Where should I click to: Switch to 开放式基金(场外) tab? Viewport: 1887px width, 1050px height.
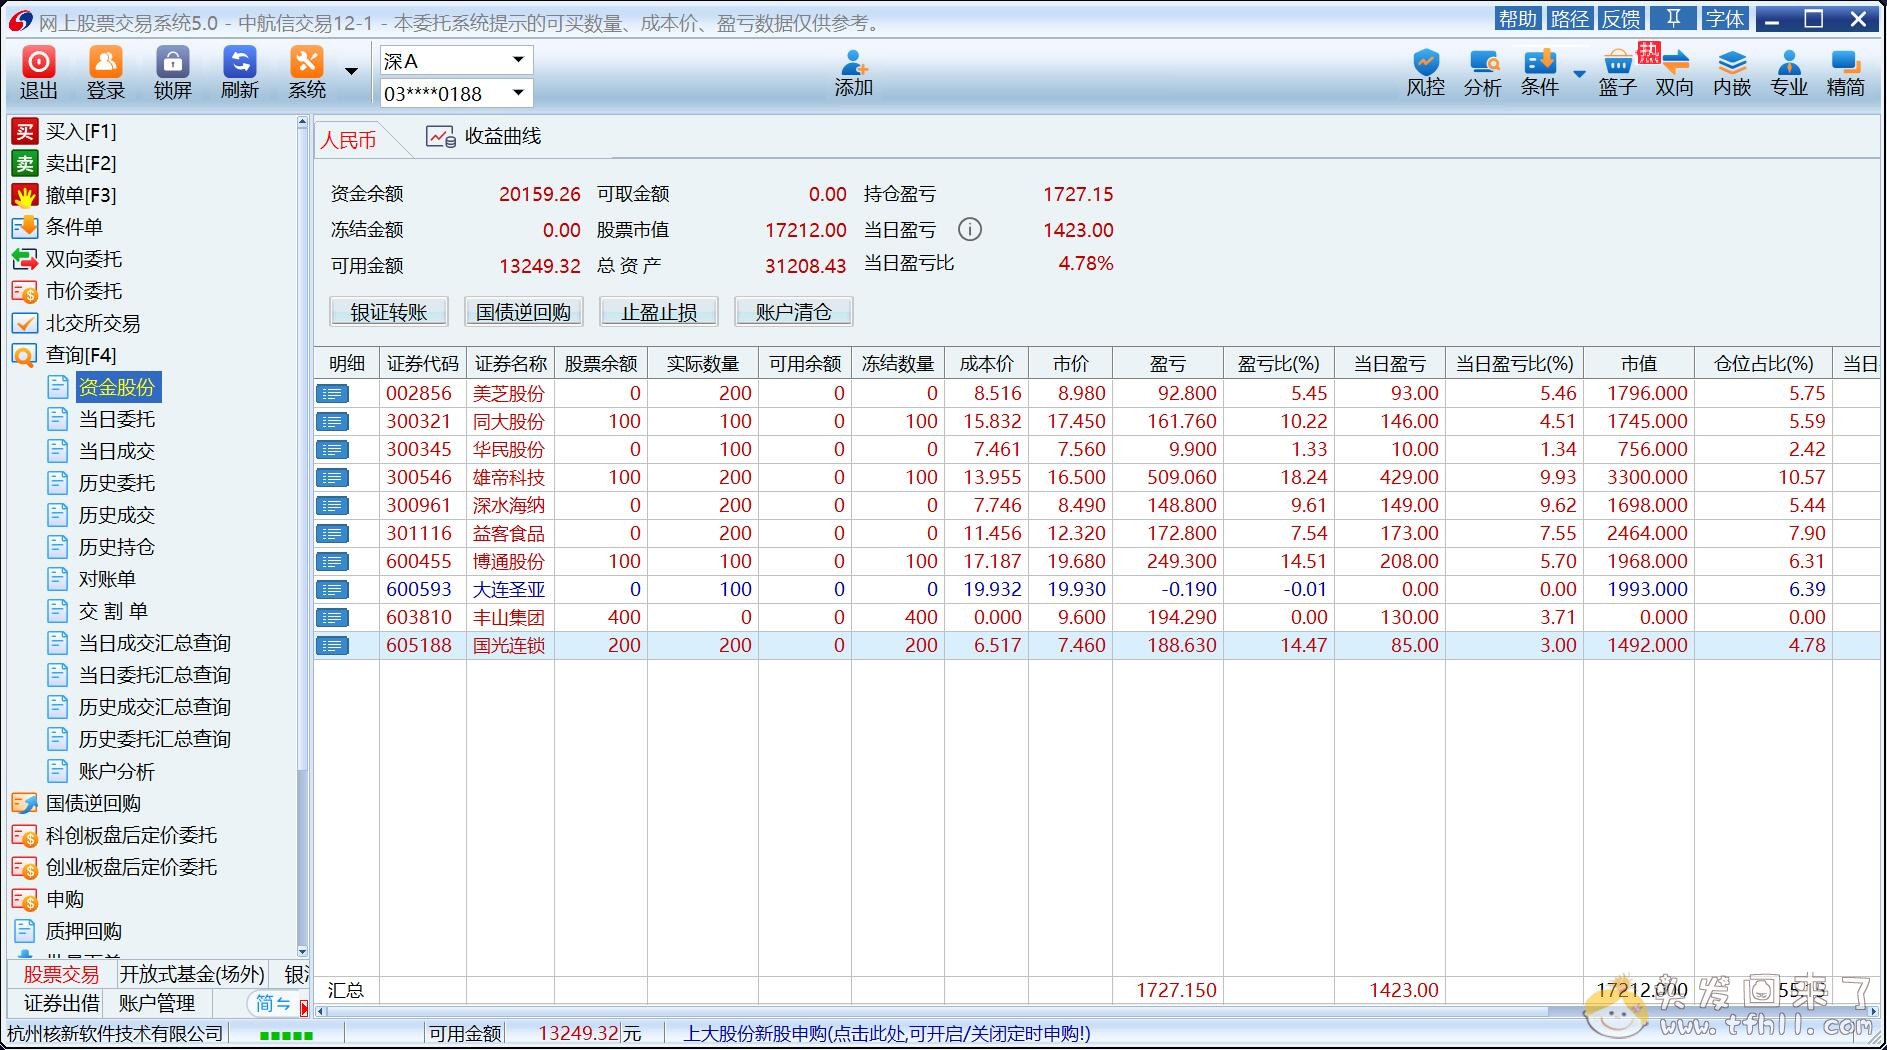pos(192,974)
